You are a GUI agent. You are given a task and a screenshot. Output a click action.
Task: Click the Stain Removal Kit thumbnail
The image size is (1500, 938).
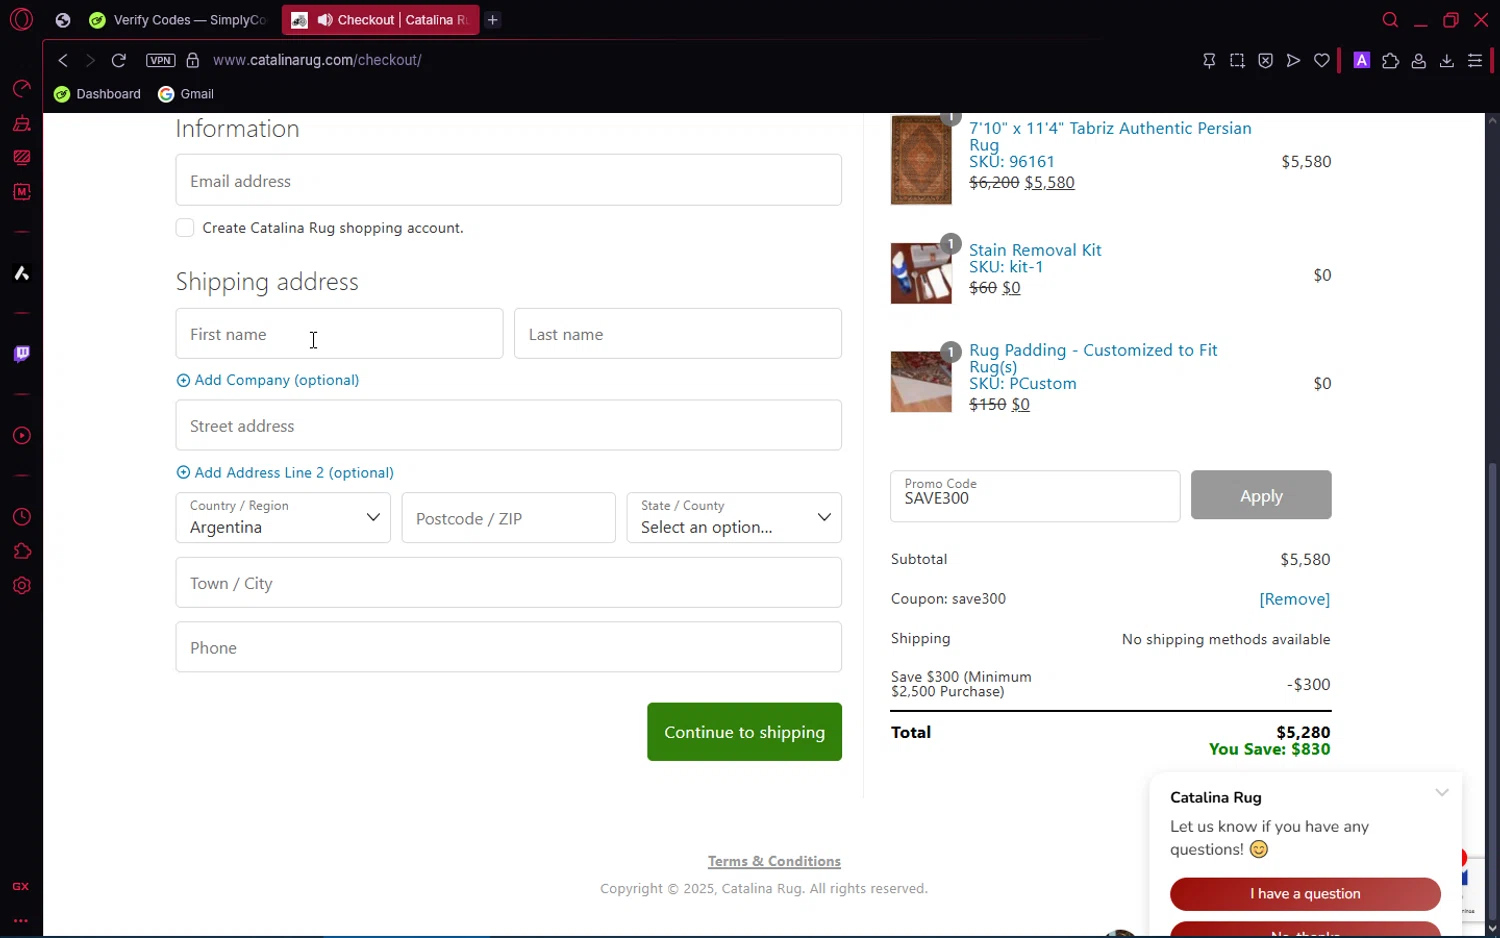coord(921,273)
